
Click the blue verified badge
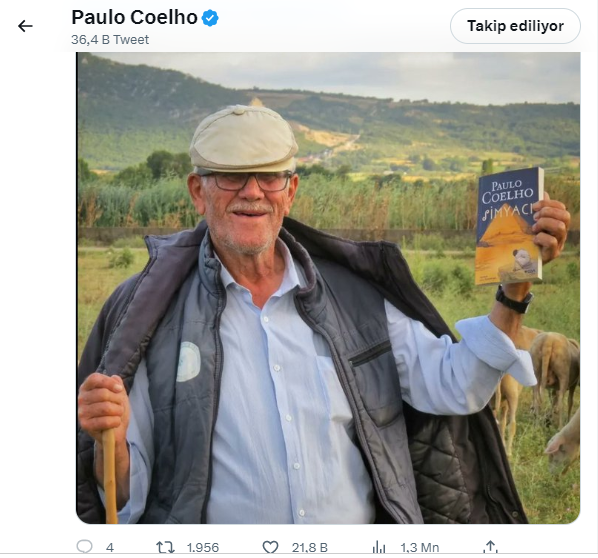point(210,18)
